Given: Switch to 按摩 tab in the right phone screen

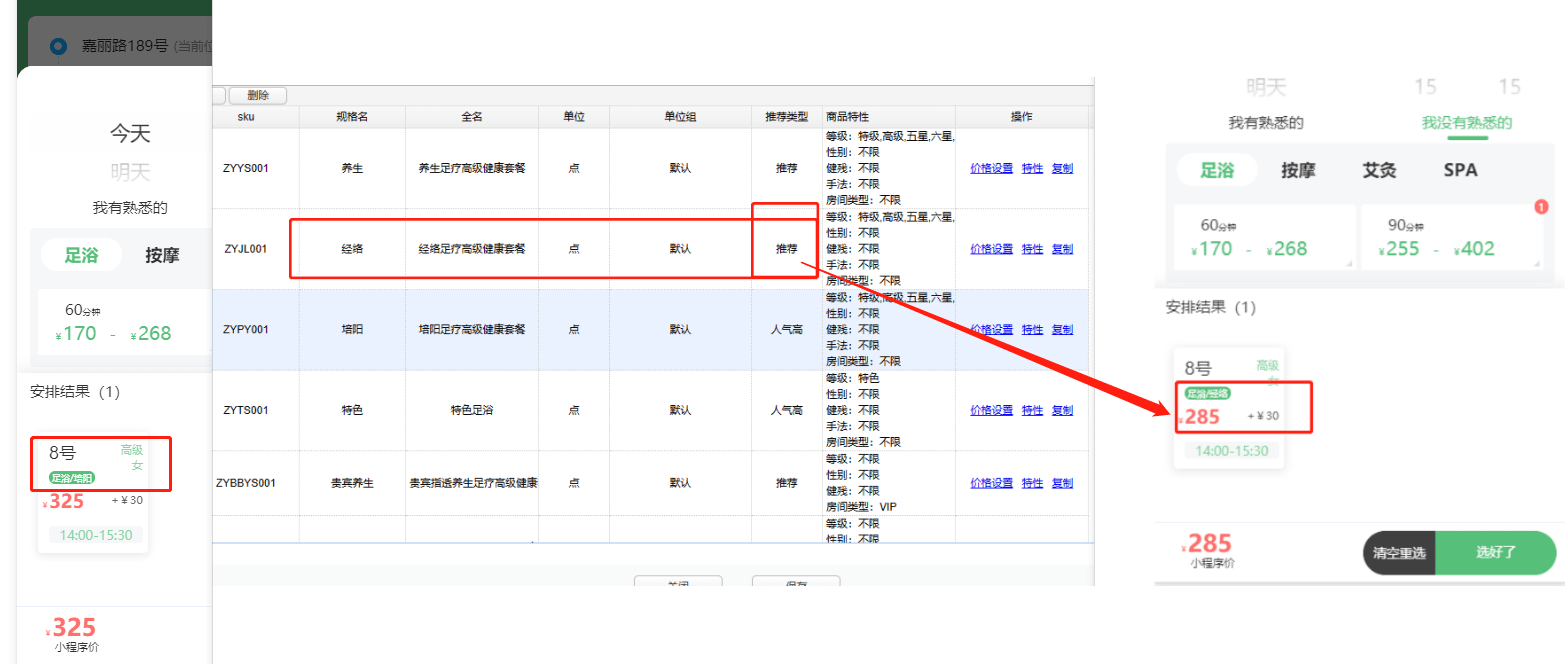Looking at the screenshot, I should coord(1298,170).
